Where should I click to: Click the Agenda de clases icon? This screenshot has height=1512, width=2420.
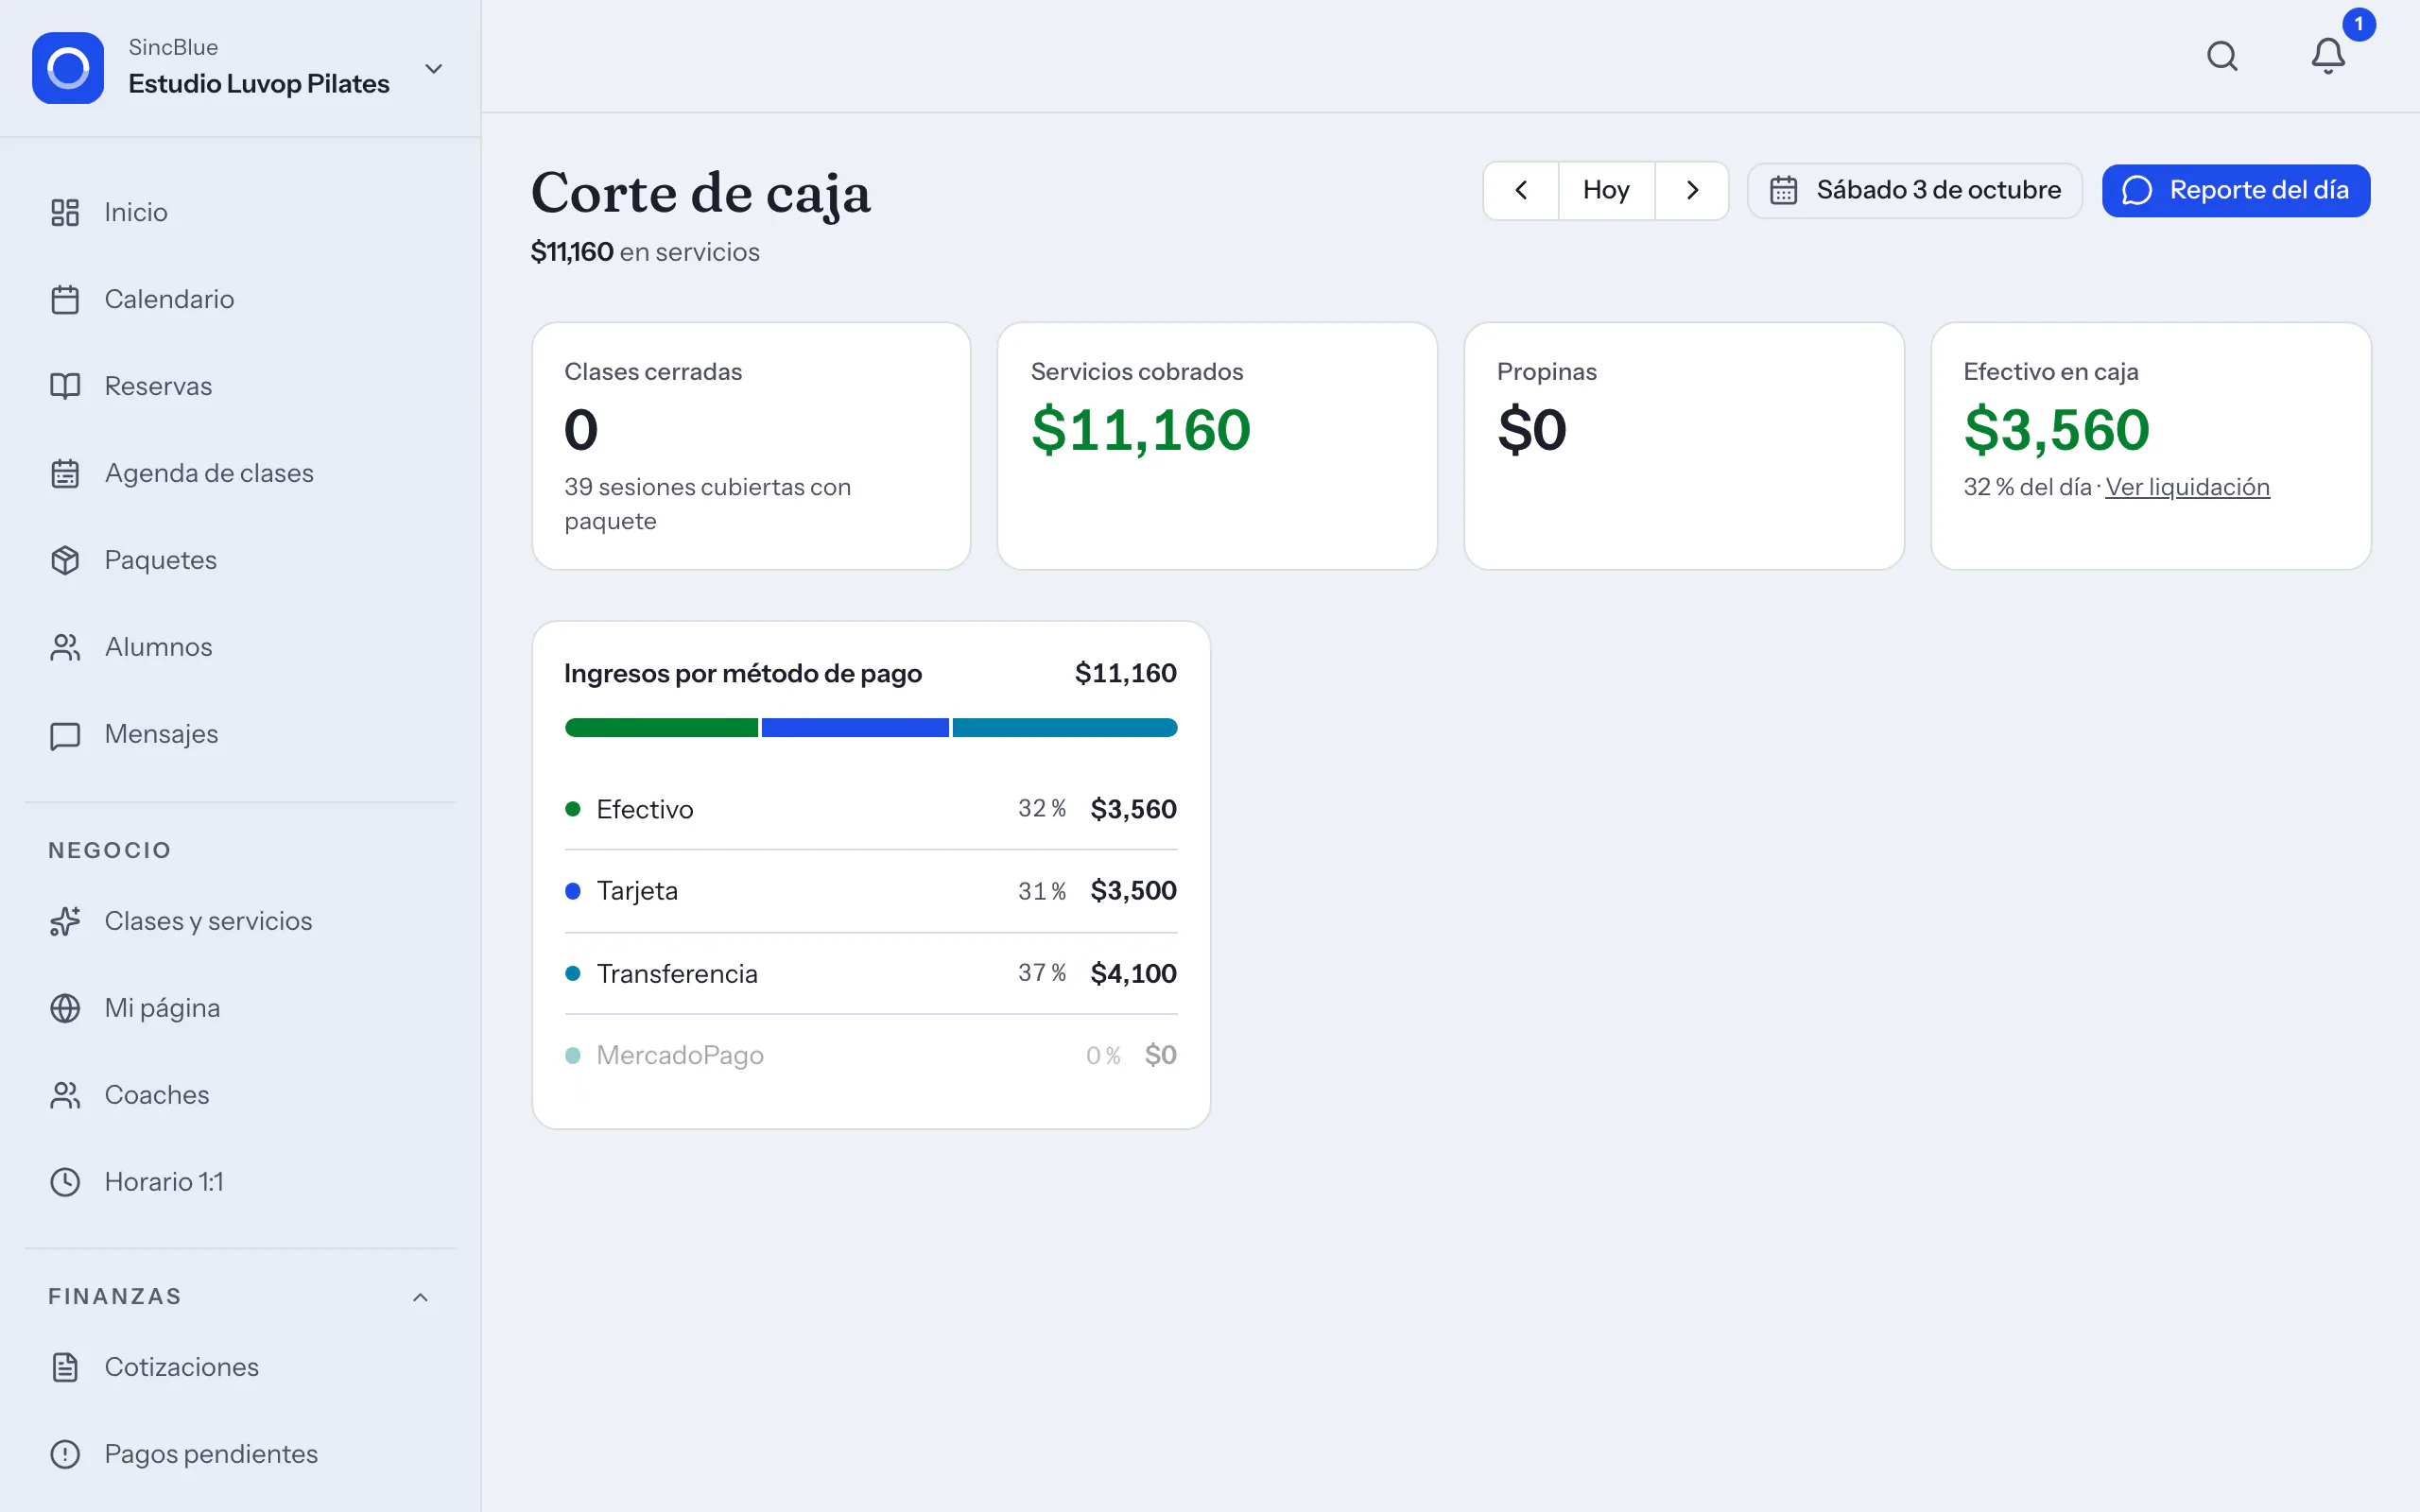pyautogui.click(x=65, y=473)
